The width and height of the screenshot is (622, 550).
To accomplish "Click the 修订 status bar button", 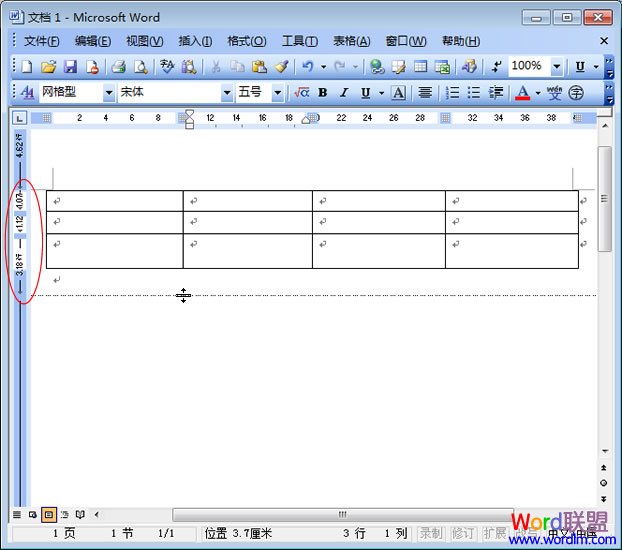I will point(463,534).
